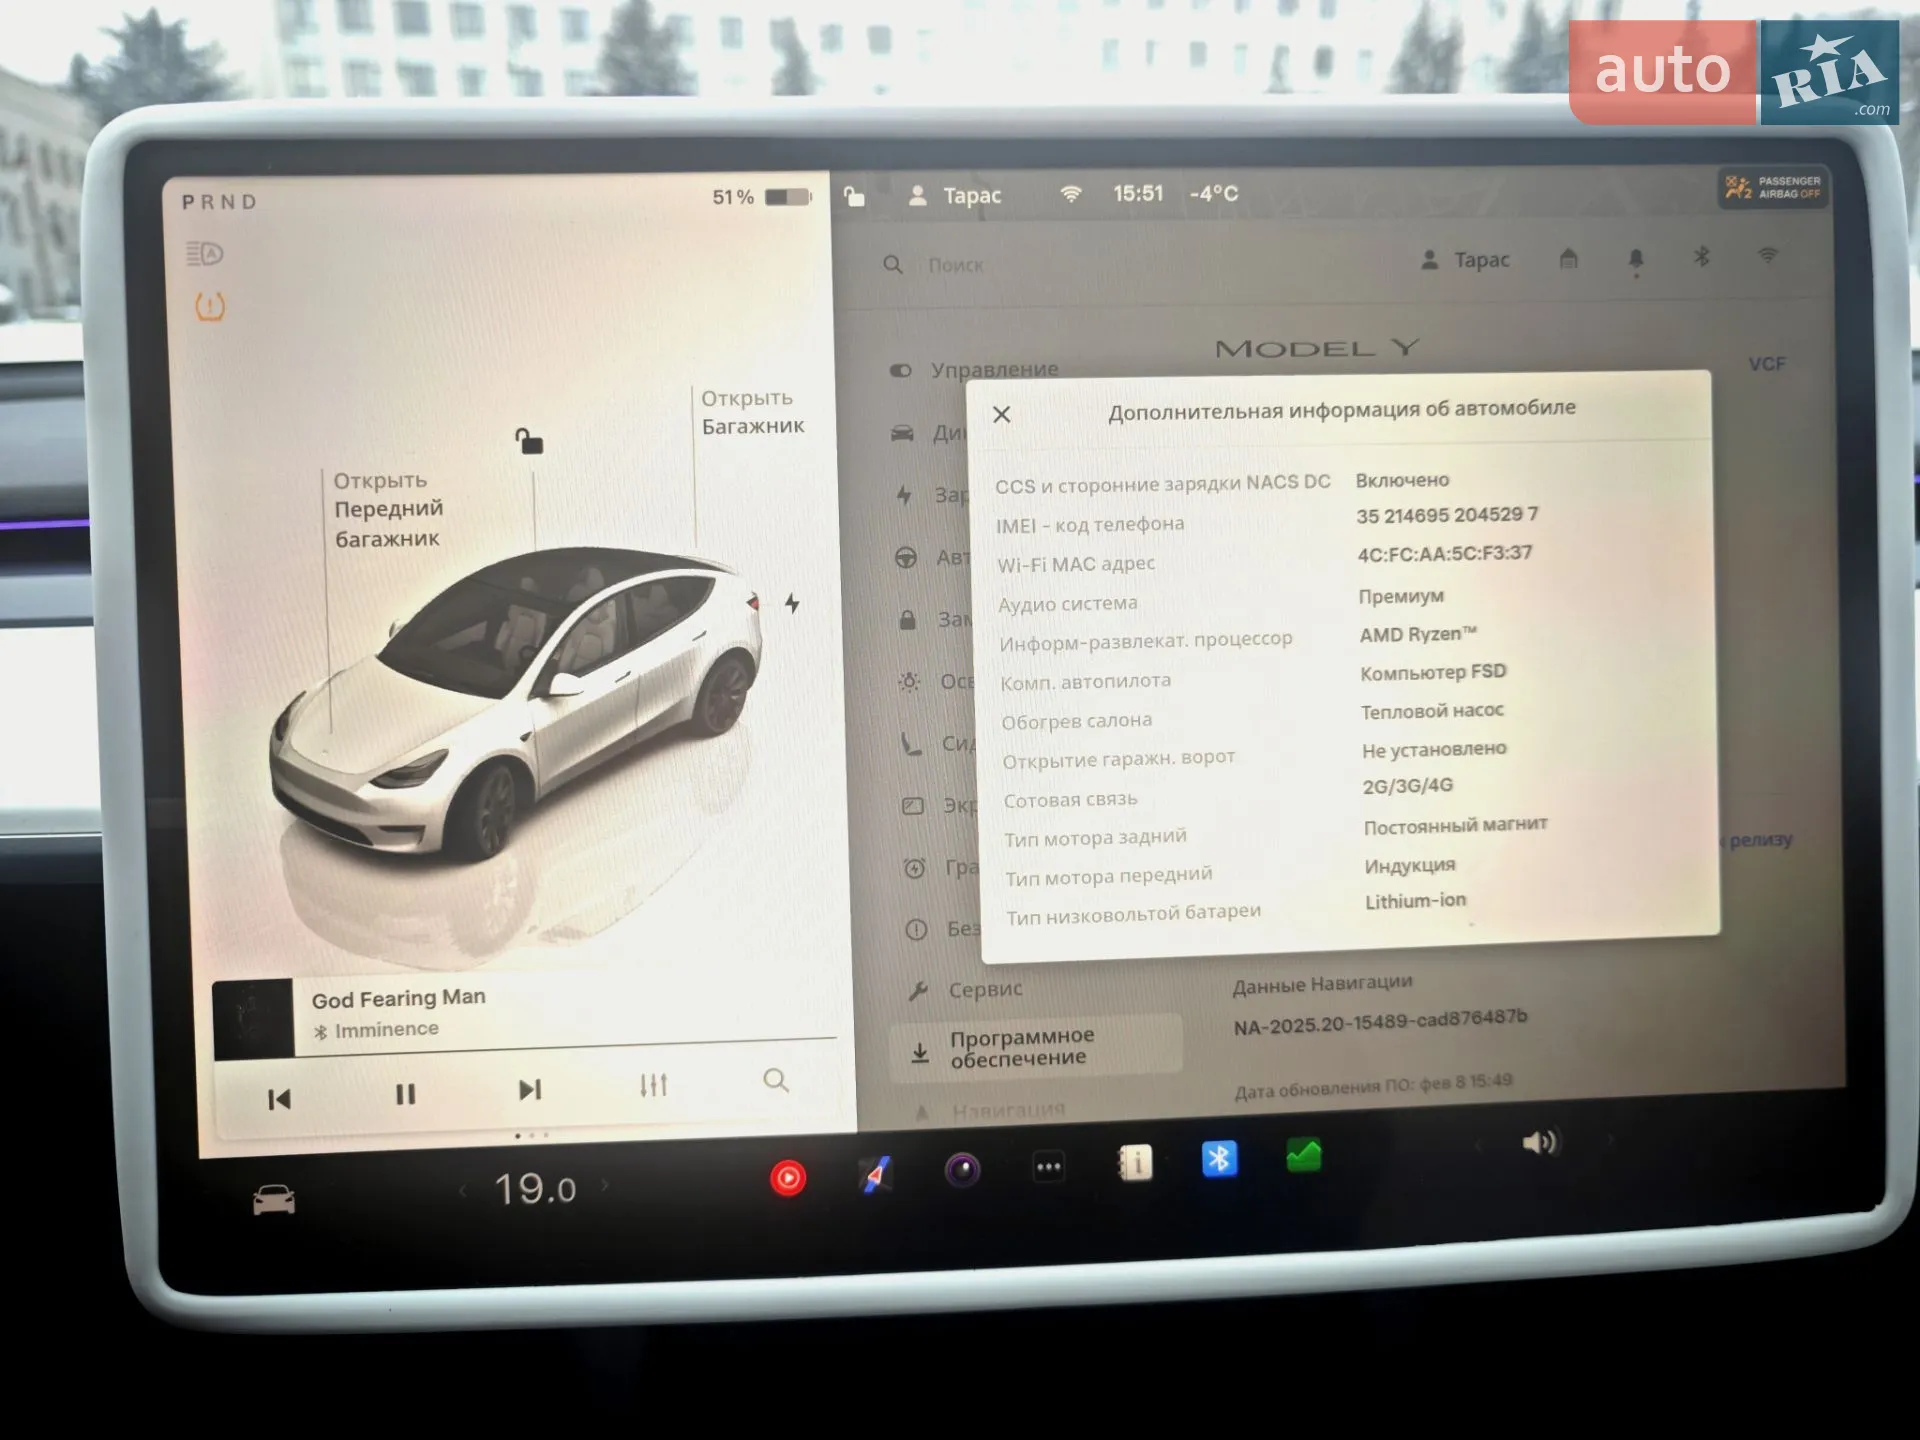Tap the album art thumbnail in the media player
The image size is (1920, 1440).
253,1018
